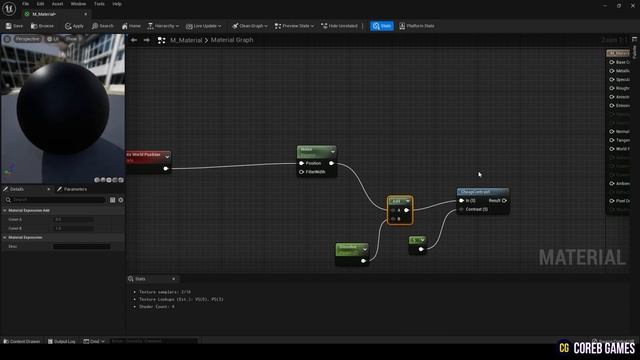Viewport: 640px width, 360px height.
Task: Click the Noise node Position input pin
Action: click(x=301, y=163)
